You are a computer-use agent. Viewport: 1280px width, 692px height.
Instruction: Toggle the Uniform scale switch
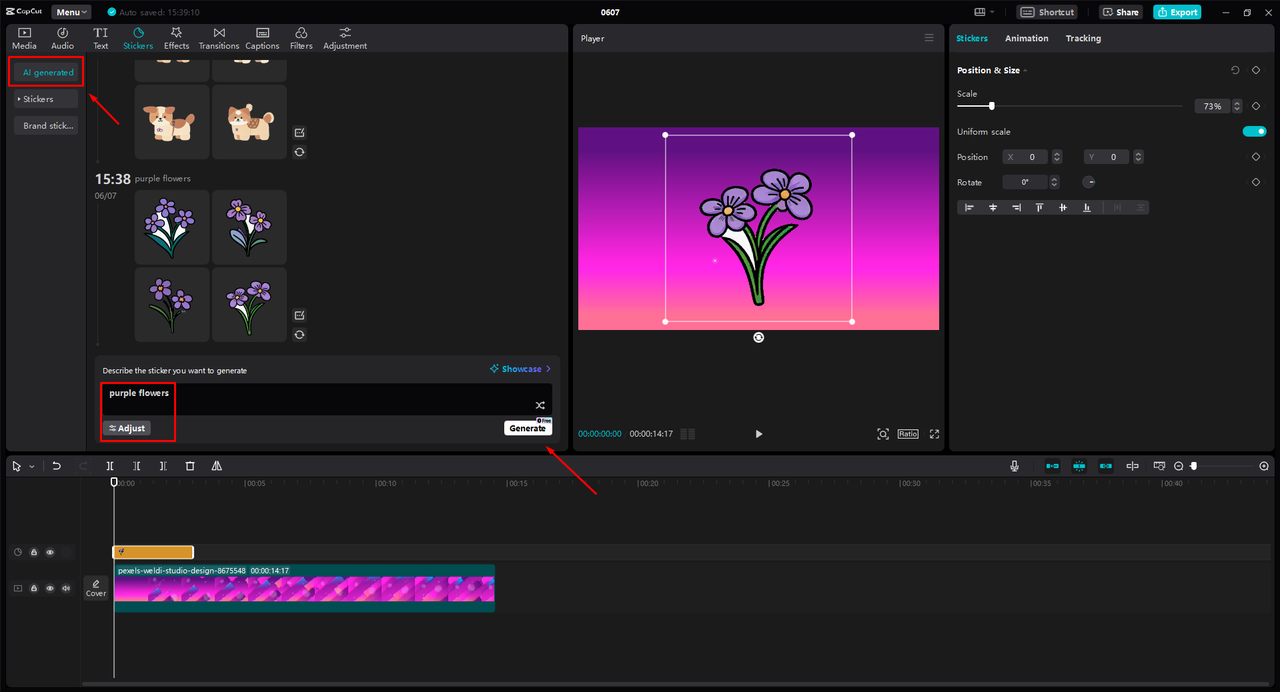1254,131
